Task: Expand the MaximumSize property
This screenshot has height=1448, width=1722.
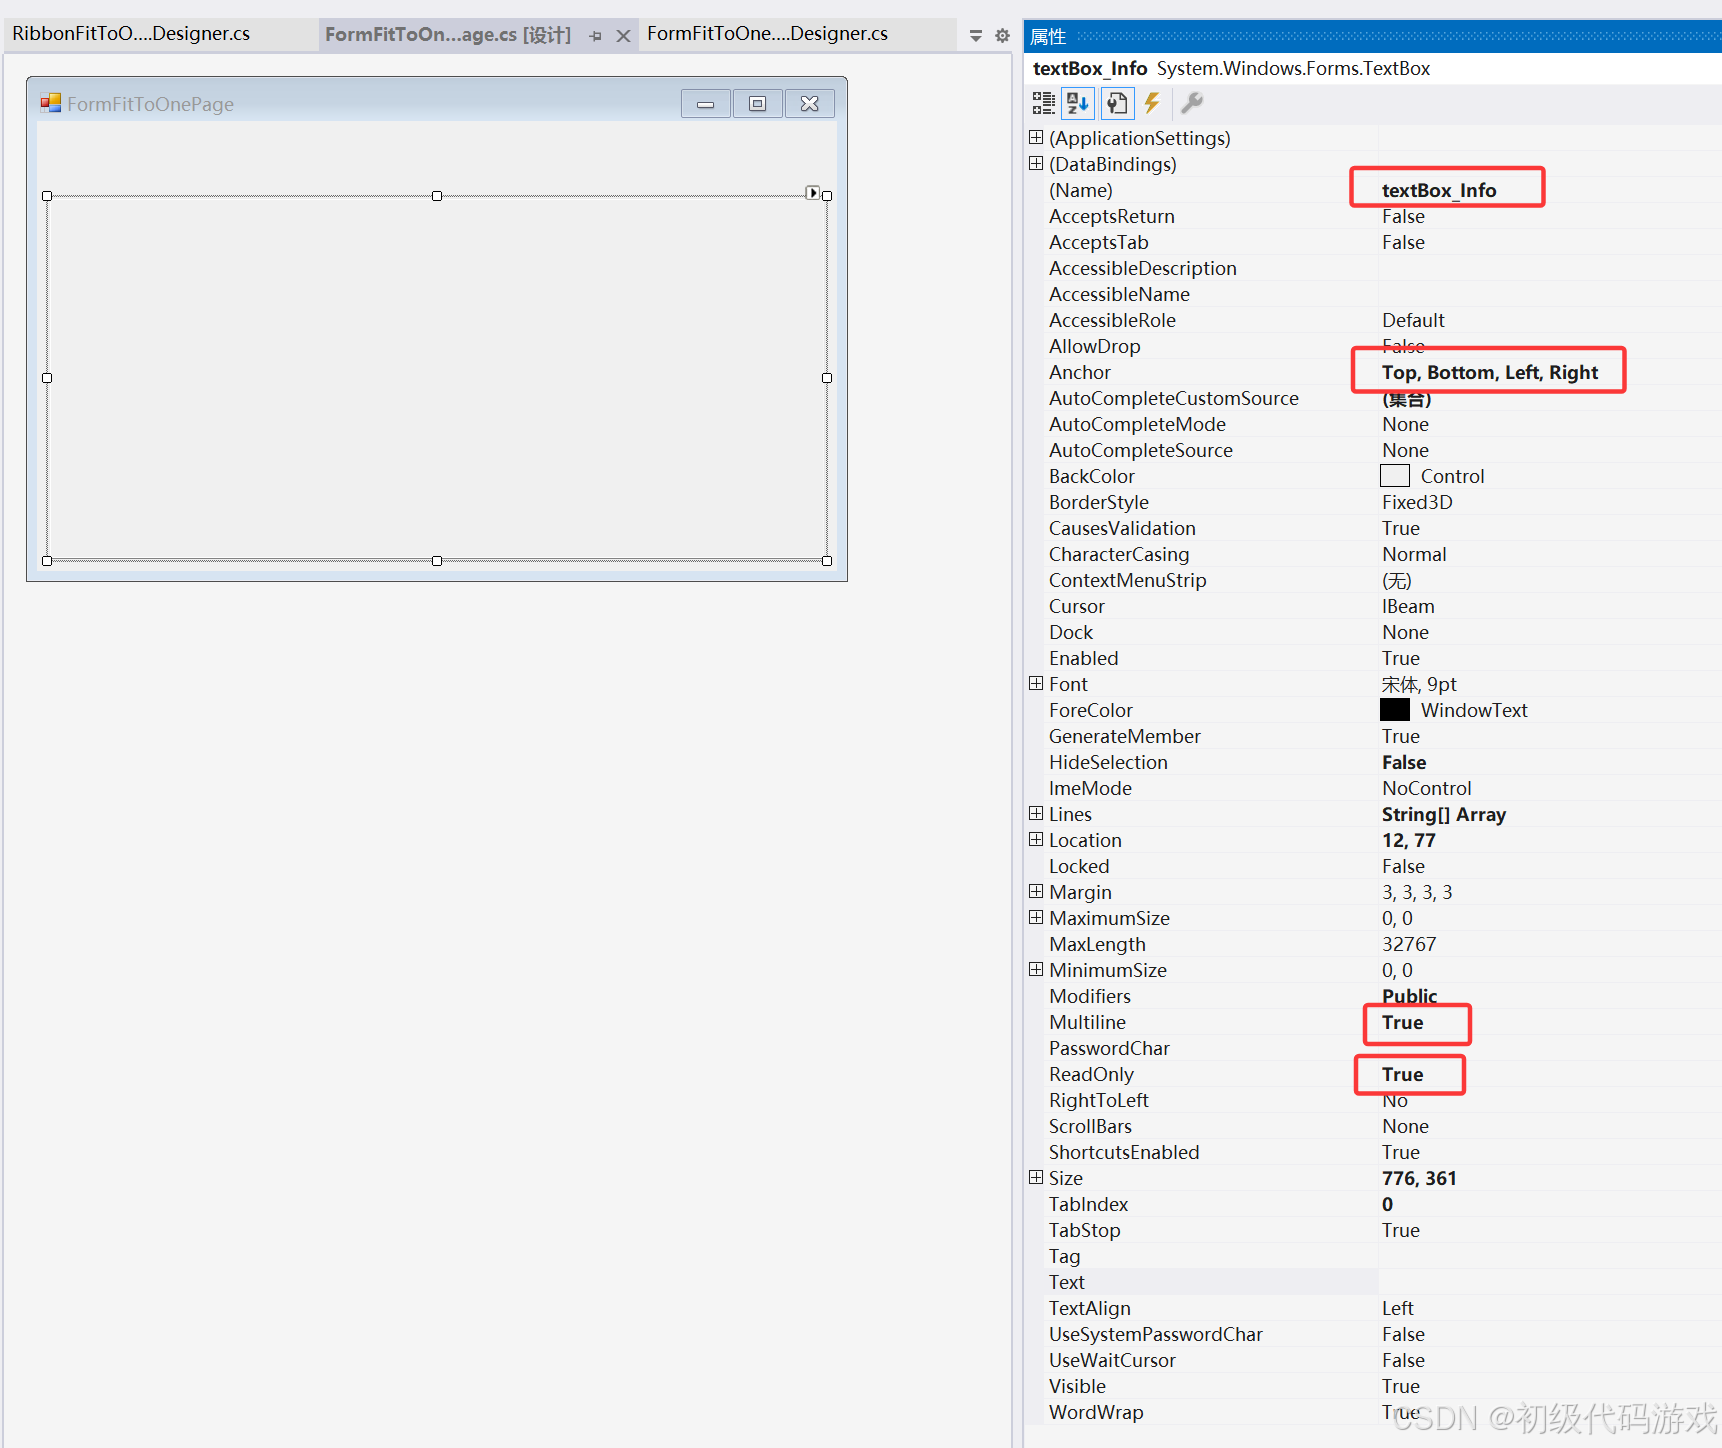Action: (1036, 917)
